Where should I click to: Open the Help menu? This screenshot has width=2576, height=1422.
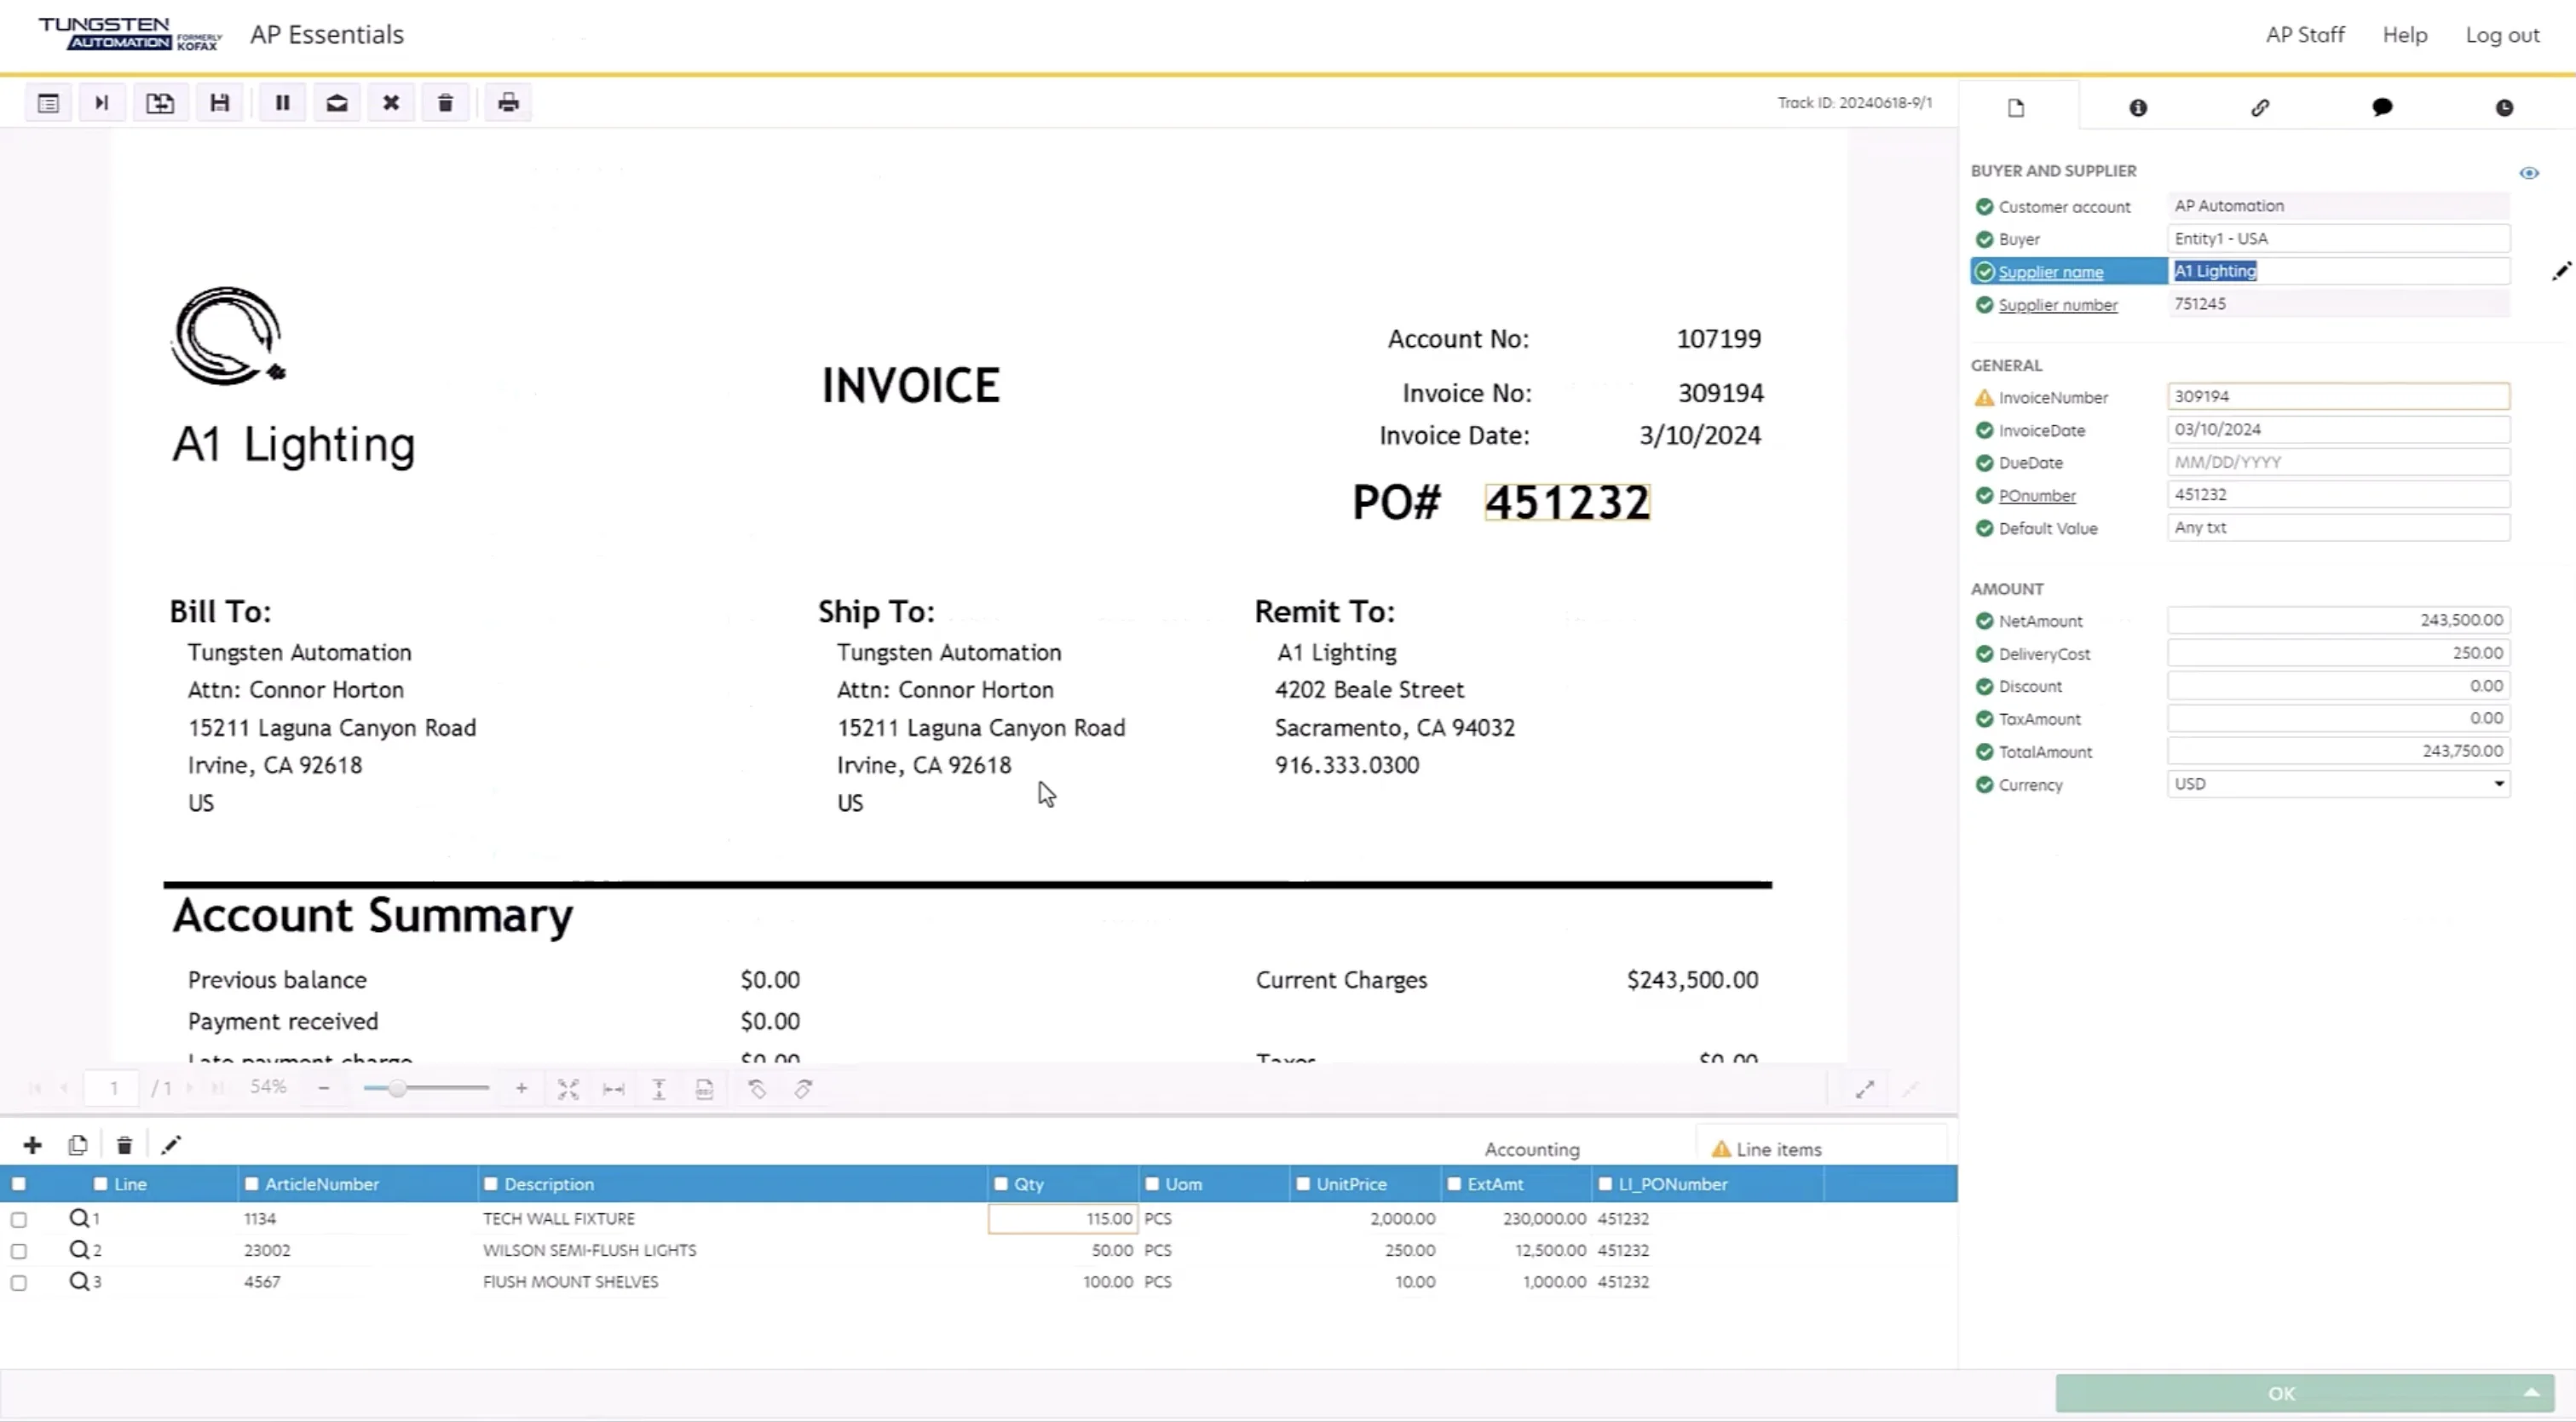click(x=2404, y=35)
